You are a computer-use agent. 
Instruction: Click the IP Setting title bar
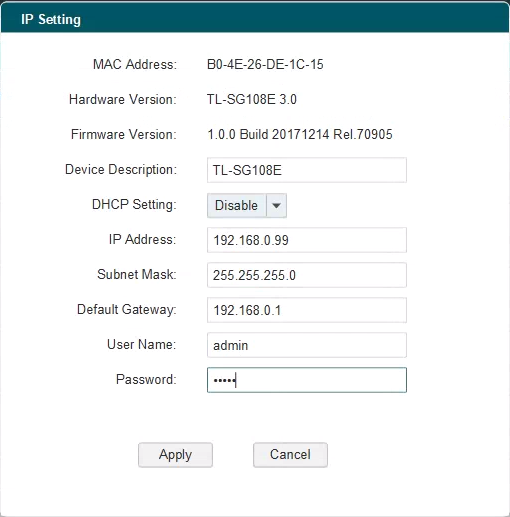[255, 19]
